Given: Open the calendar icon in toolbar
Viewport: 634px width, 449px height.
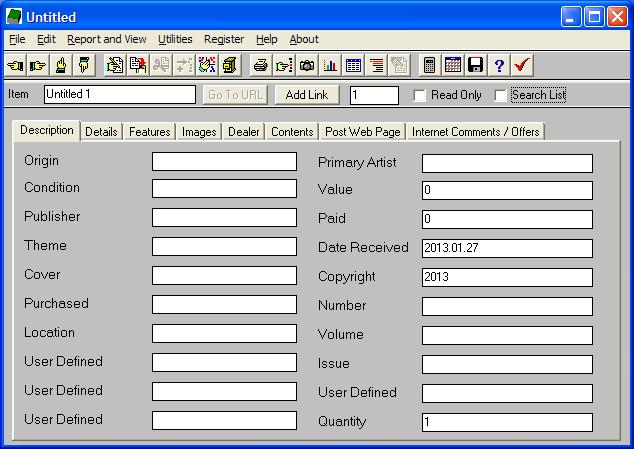Looking at the screenshot, I should [452, 66].
